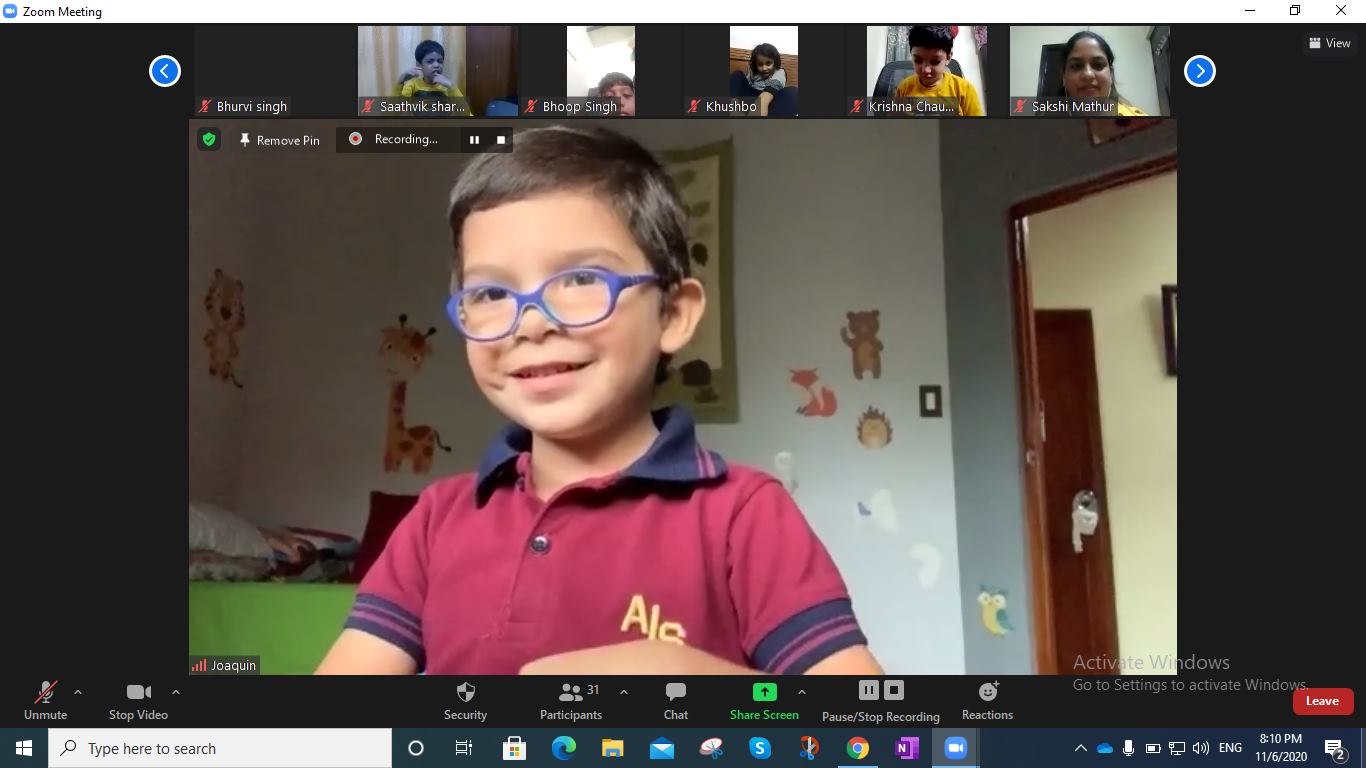The image size is (1366, 768).
Task: Open Mail app from taskbar
Action: 661,748
